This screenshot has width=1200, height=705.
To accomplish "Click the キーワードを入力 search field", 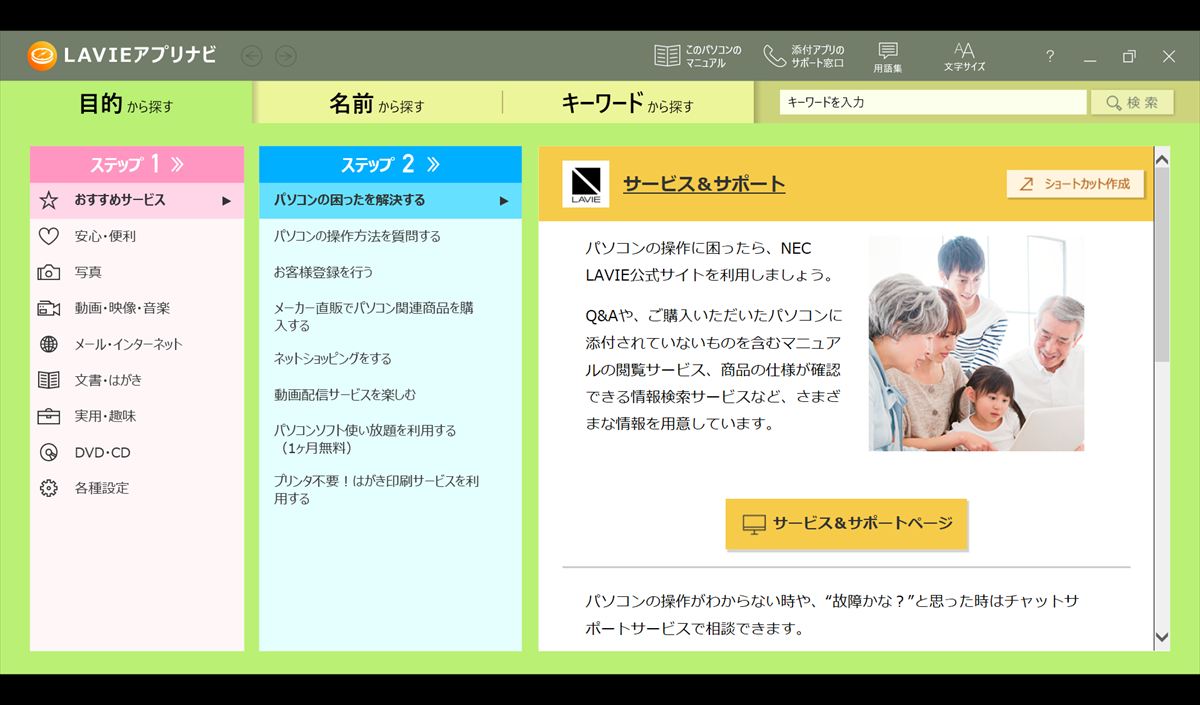I will [x=933, y=102].
